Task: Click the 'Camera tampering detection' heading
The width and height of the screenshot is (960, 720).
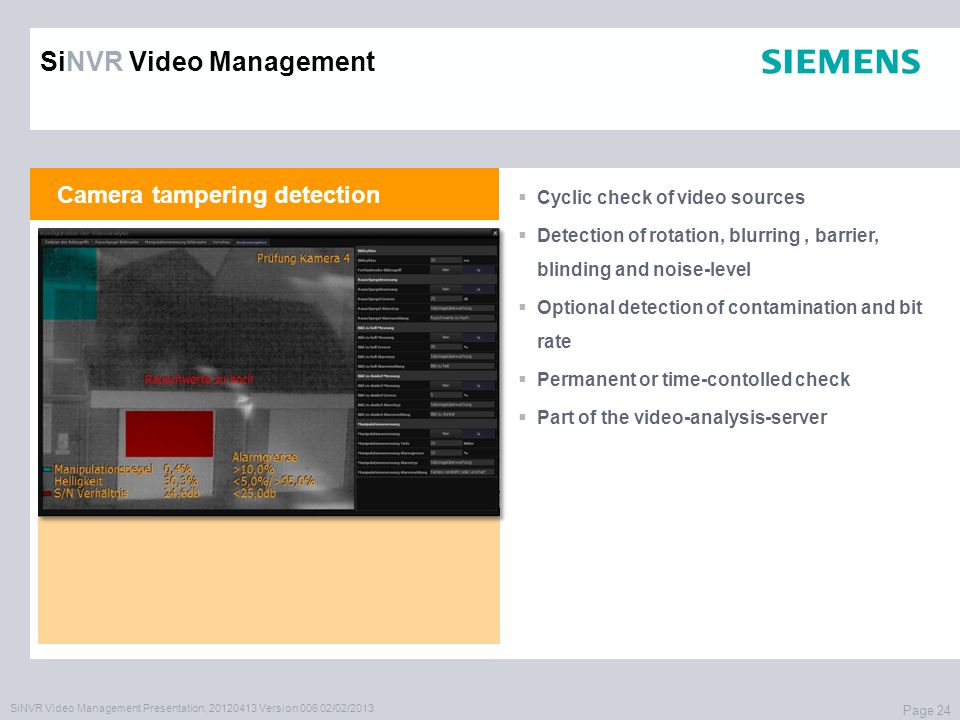Action: [x=219, y=195]
